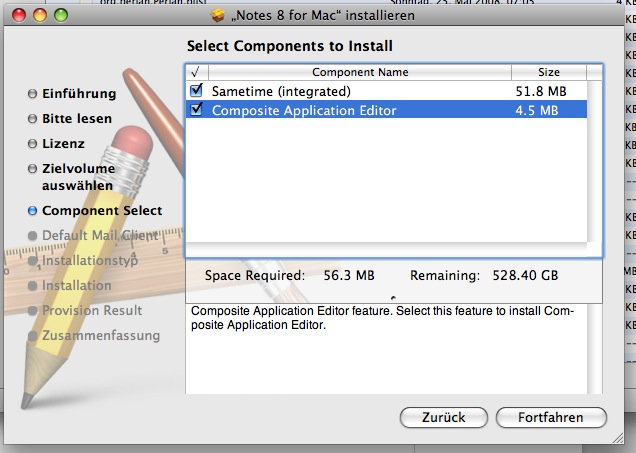Click the component list vertical scrollbar
This screenshot has width=636, height=453.
coord(594,161)
